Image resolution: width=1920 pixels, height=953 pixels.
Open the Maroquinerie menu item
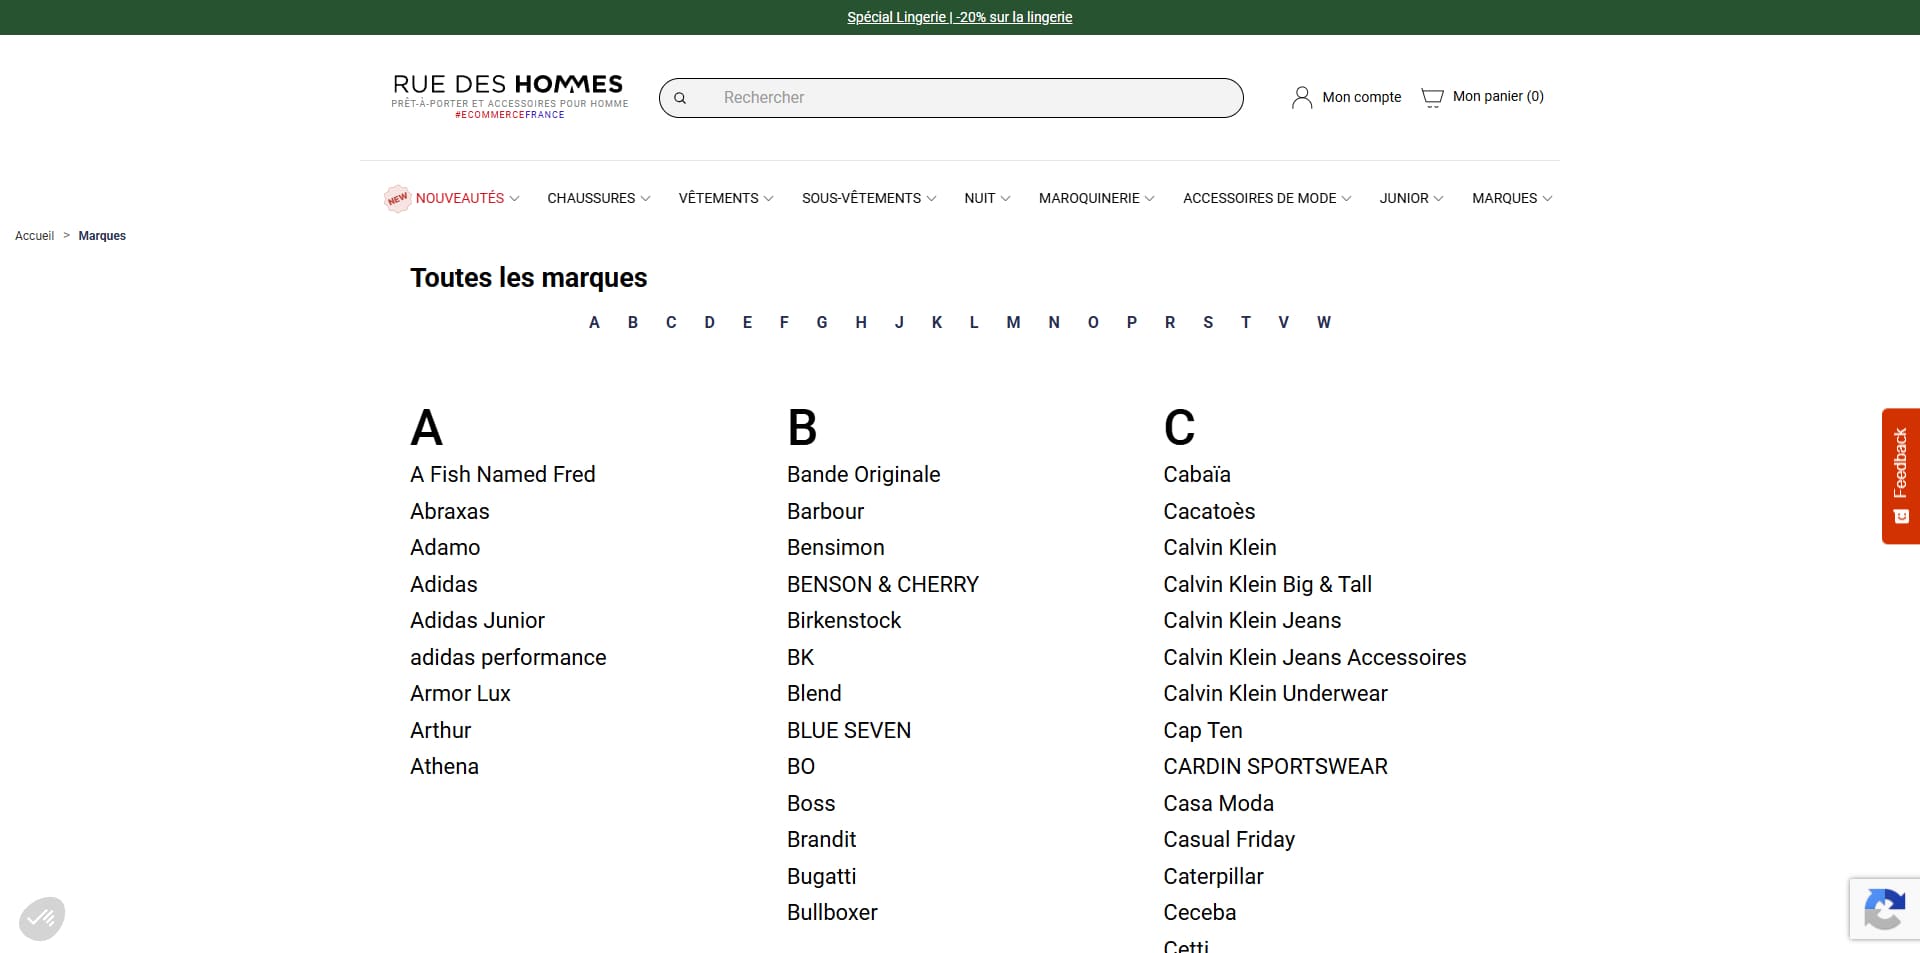pos(1096,198)
